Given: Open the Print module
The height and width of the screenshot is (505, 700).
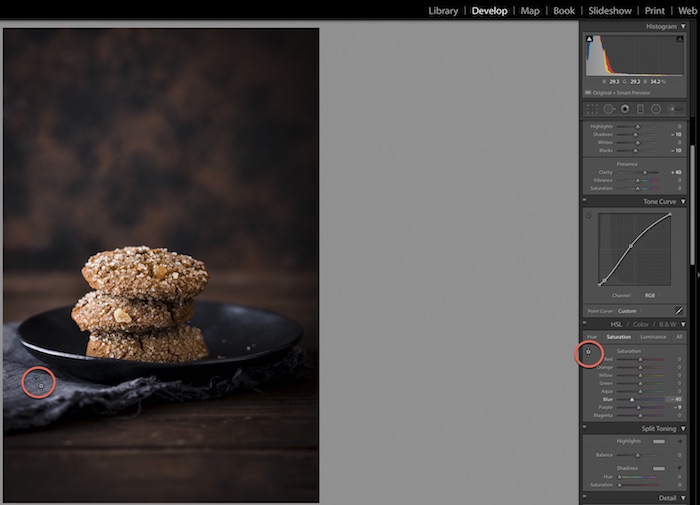Looking at the screenshot, I should click(654, 11).
